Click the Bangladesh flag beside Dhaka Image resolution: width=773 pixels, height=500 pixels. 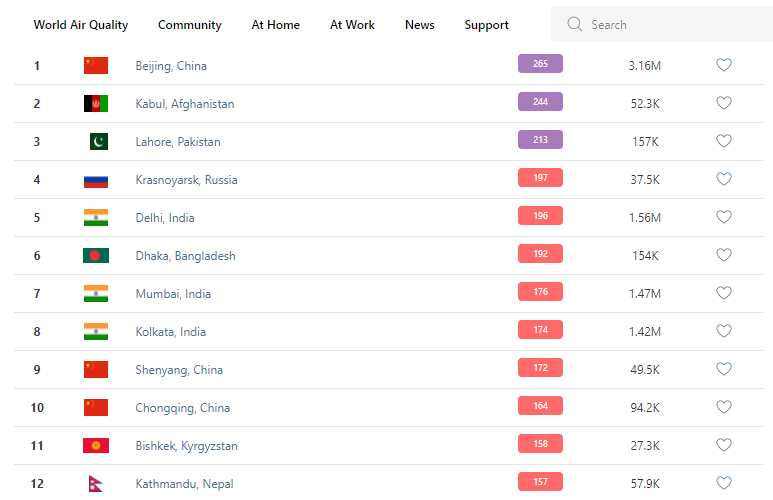pos(96,256)
